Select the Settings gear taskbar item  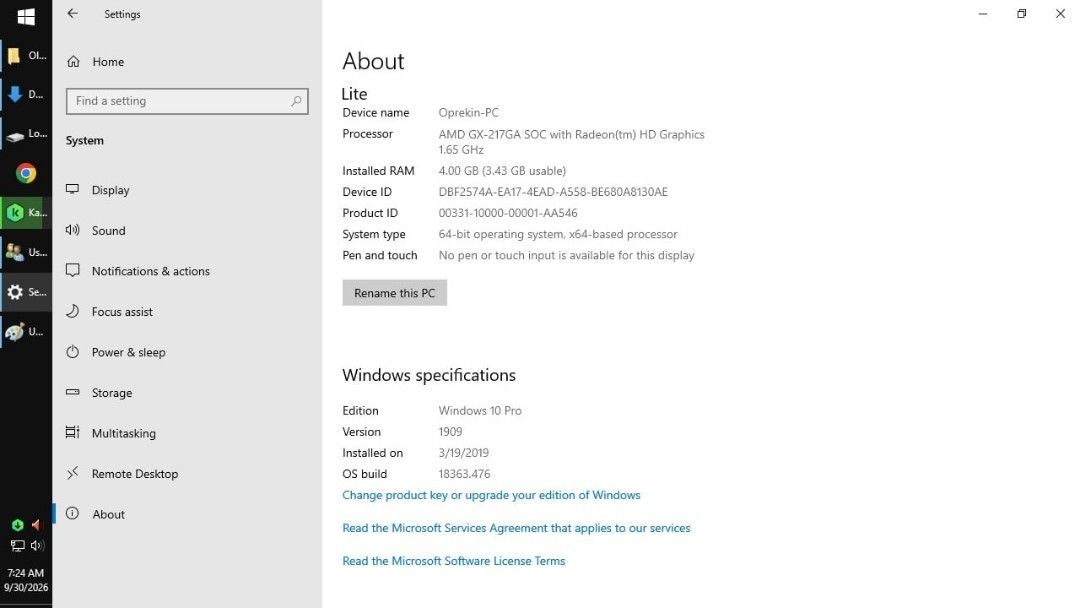point(25,292)
